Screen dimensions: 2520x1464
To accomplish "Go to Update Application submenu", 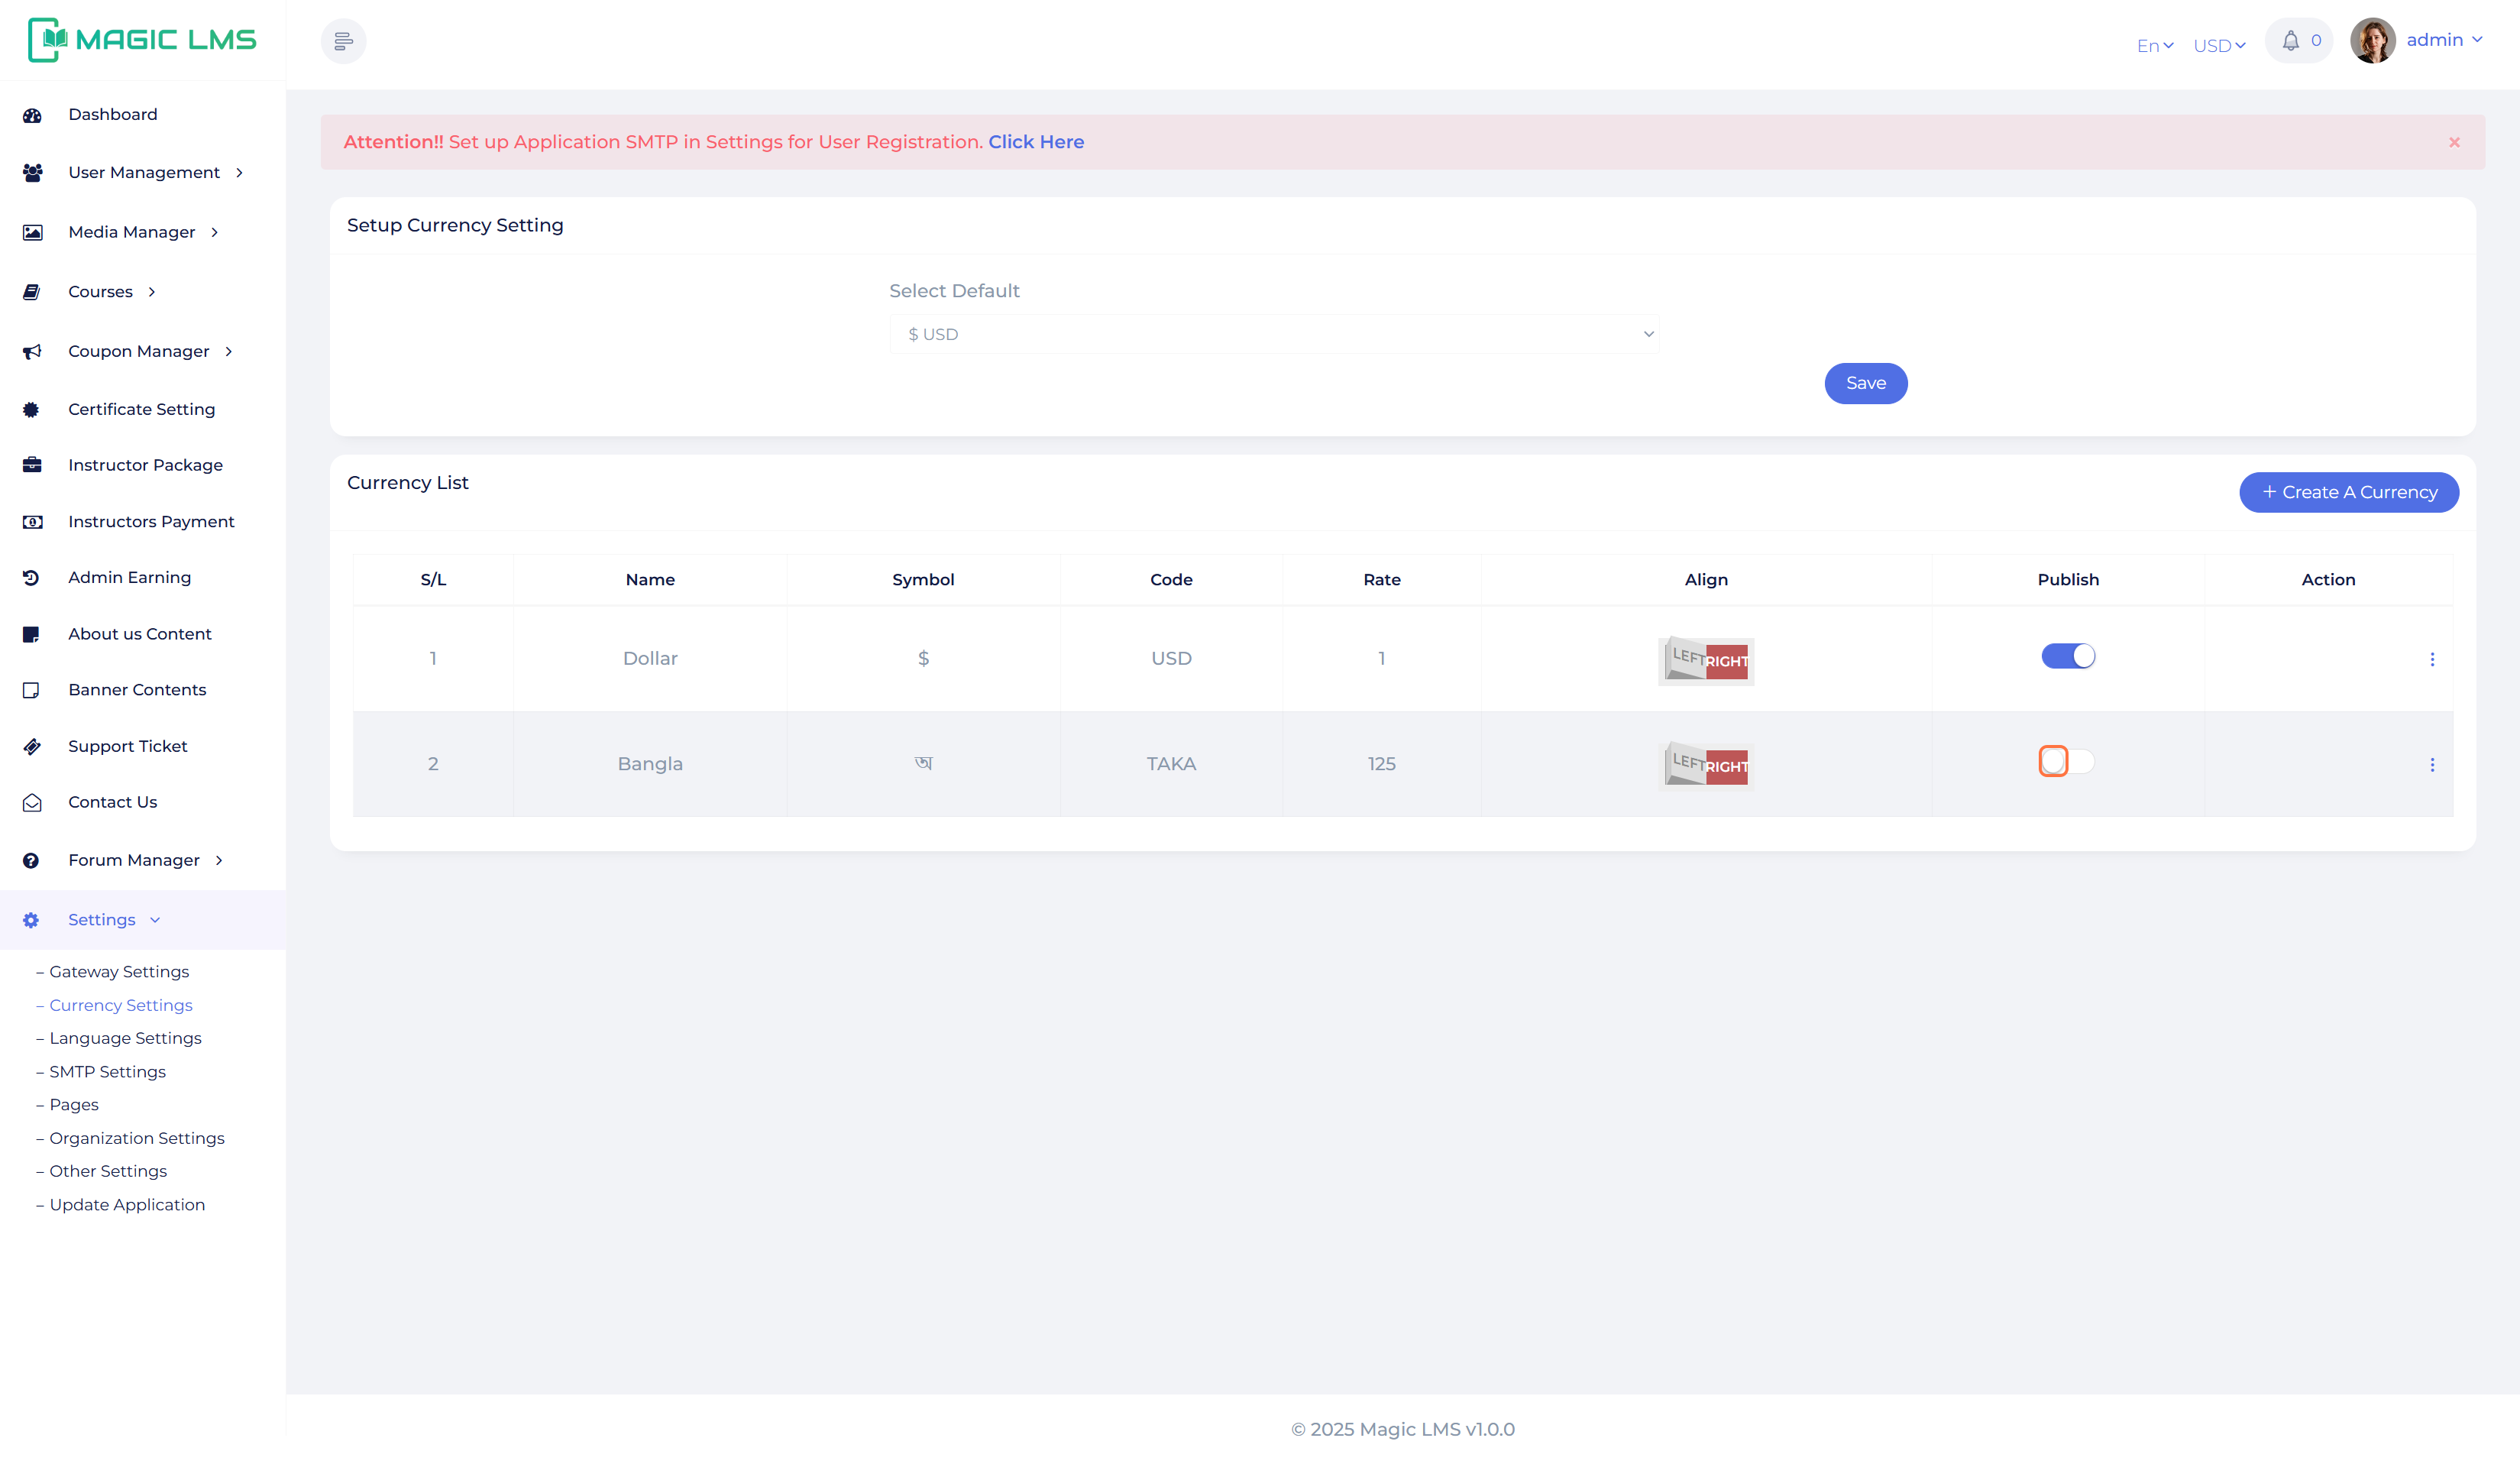I will coord(127,1205).
